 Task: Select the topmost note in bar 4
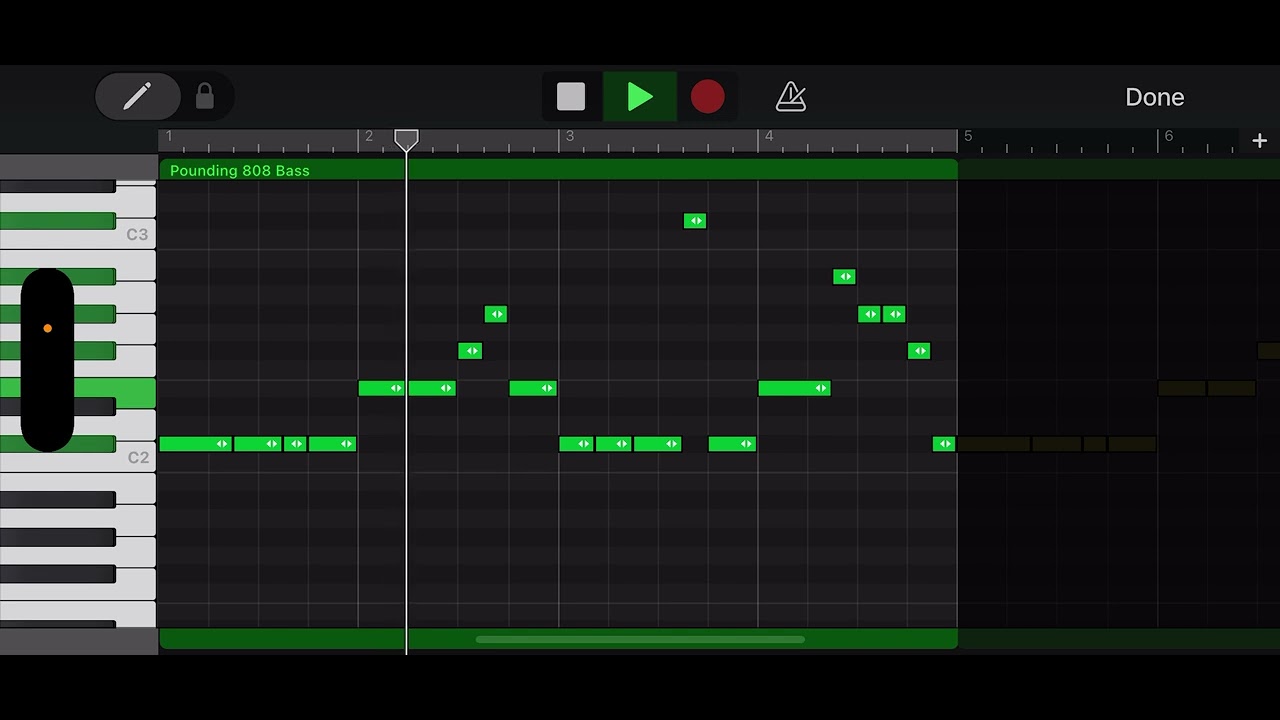(x=844, y=277)
